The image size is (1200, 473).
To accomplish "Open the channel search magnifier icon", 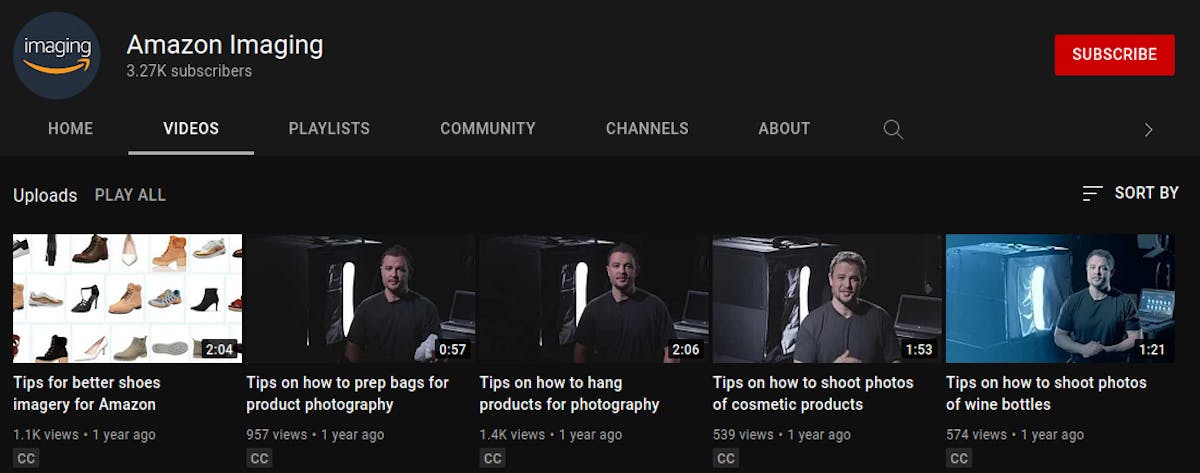I will pyautogui.click(x=893, y=129).
